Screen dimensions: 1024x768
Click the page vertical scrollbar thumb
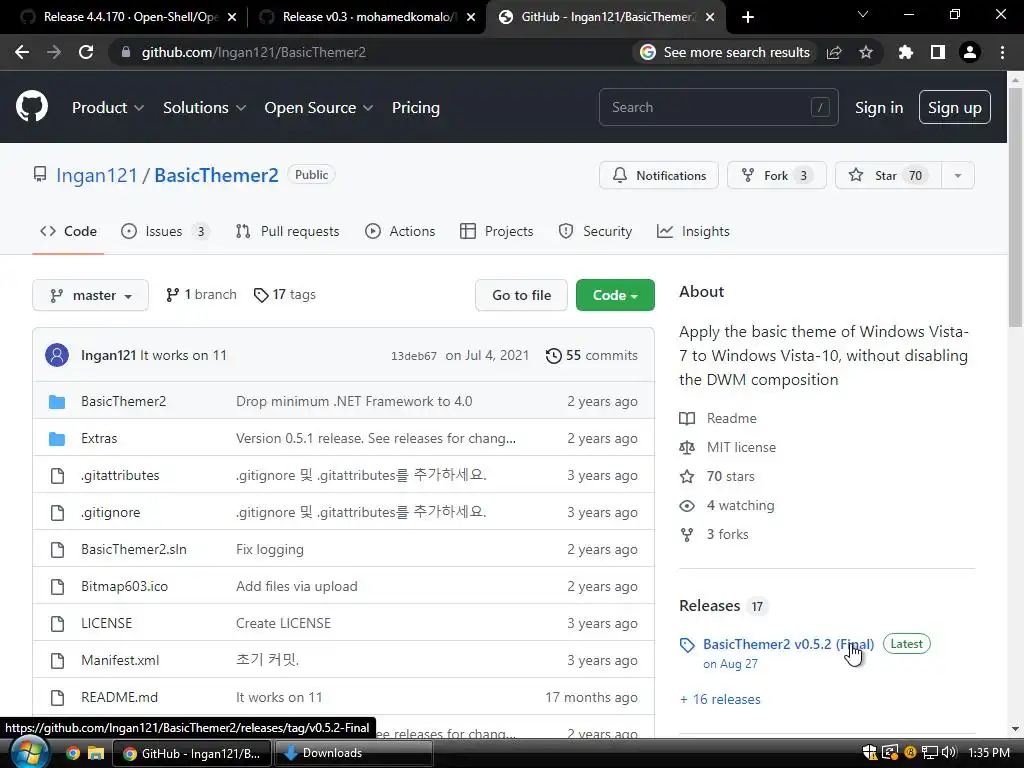coord(1015,206)
